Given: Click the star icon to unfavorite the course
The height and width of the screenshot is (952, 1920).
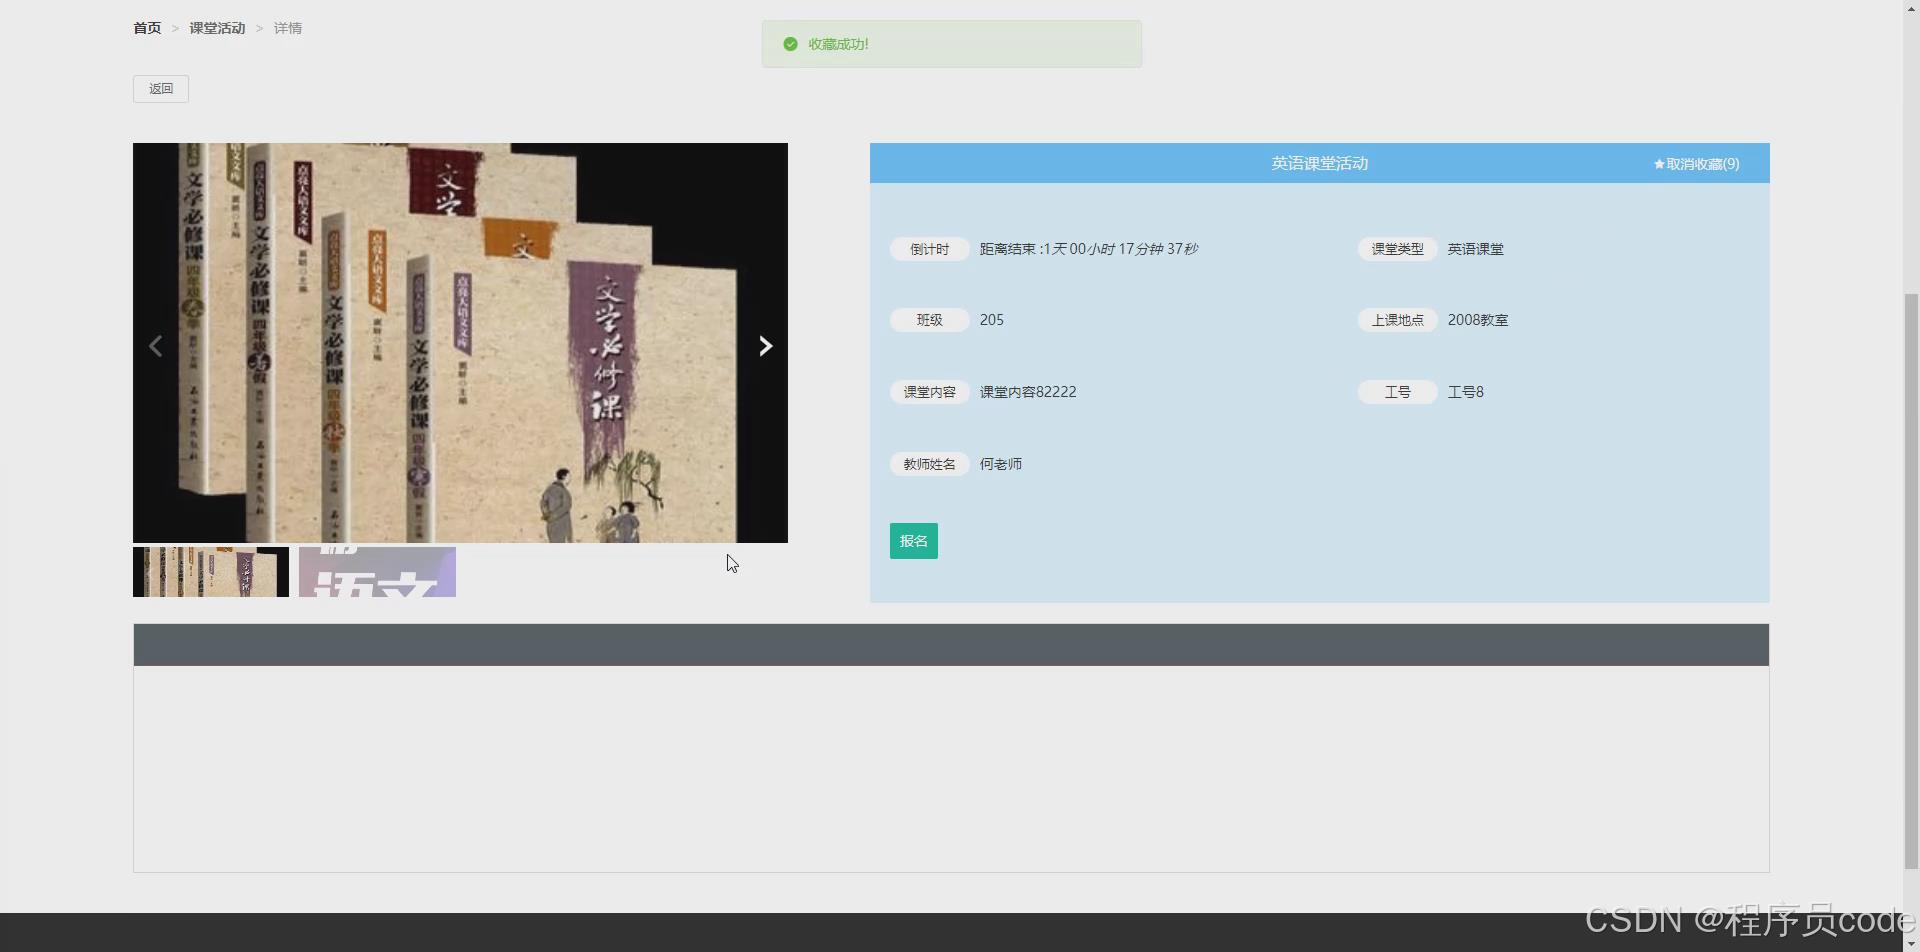Looking at the screenshot, I should pyautogui.click(x=1657, y=164).
